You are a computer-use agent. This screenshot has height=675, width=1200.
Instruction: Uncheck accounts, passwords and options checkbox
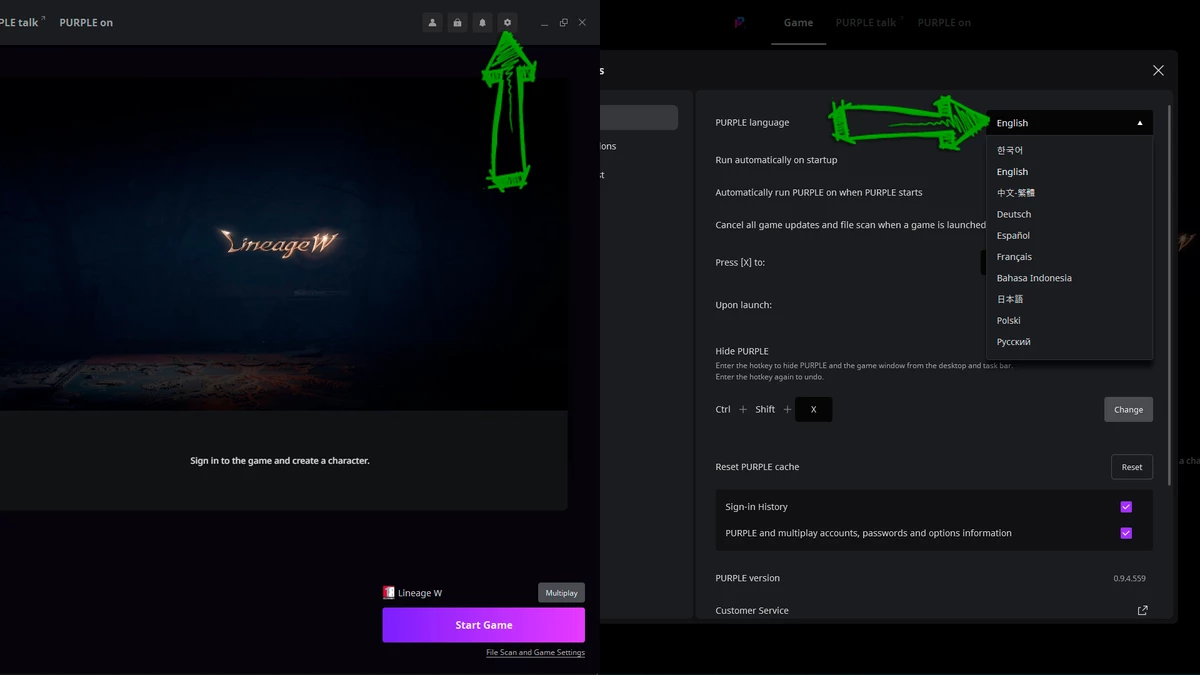(x=1126, y=533)
